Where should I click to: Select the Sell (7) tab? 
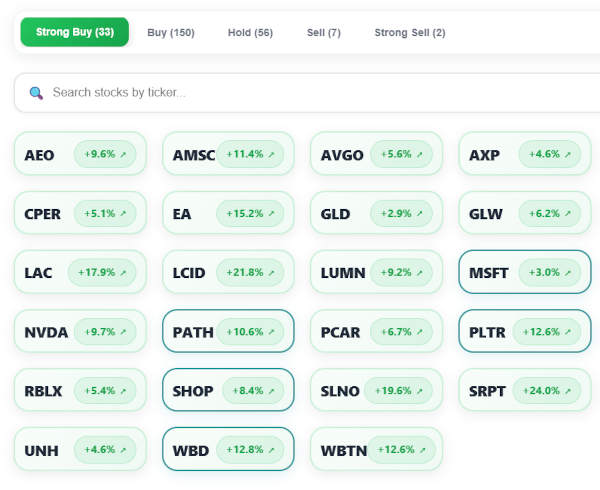(323, 33)
